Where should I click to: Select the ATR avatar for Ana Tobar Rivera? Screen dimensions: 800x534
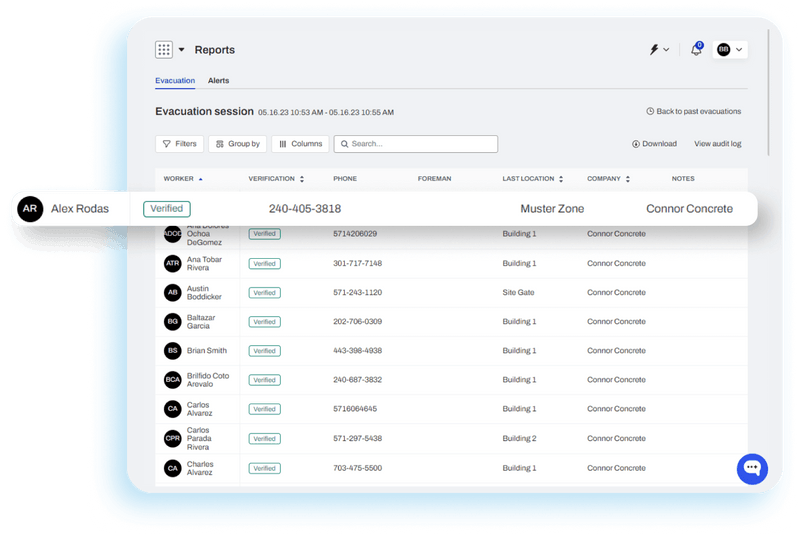pos(172,263)
